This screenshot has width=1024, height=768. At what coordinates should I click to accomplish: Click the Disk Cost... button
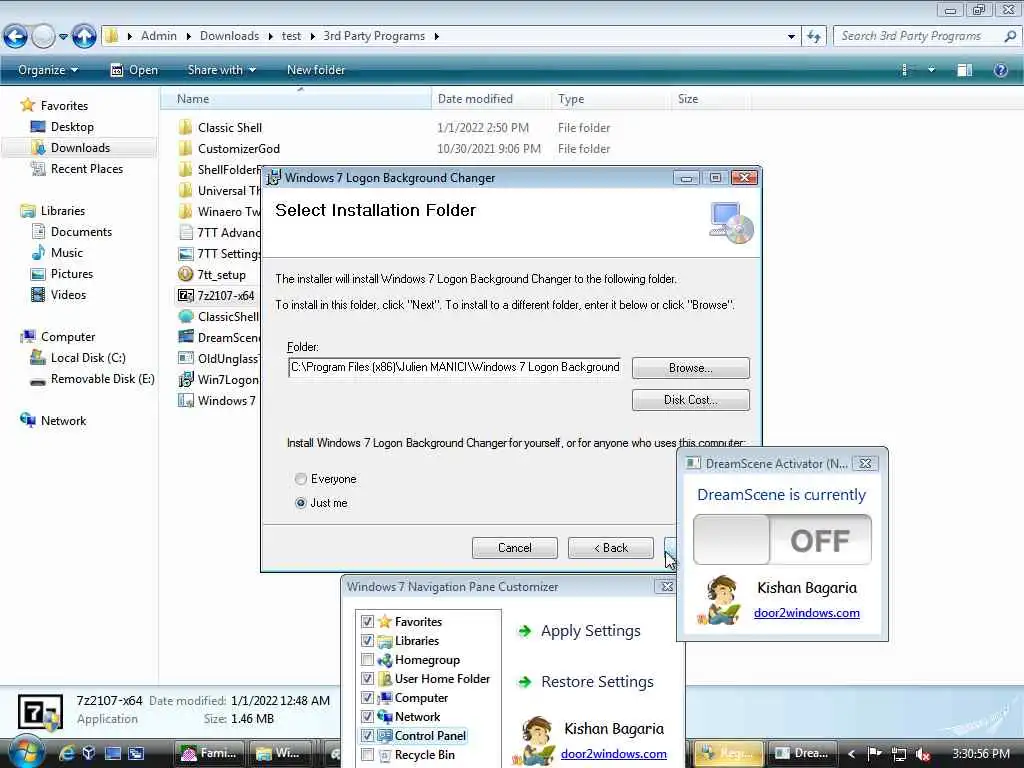(690, 400)
